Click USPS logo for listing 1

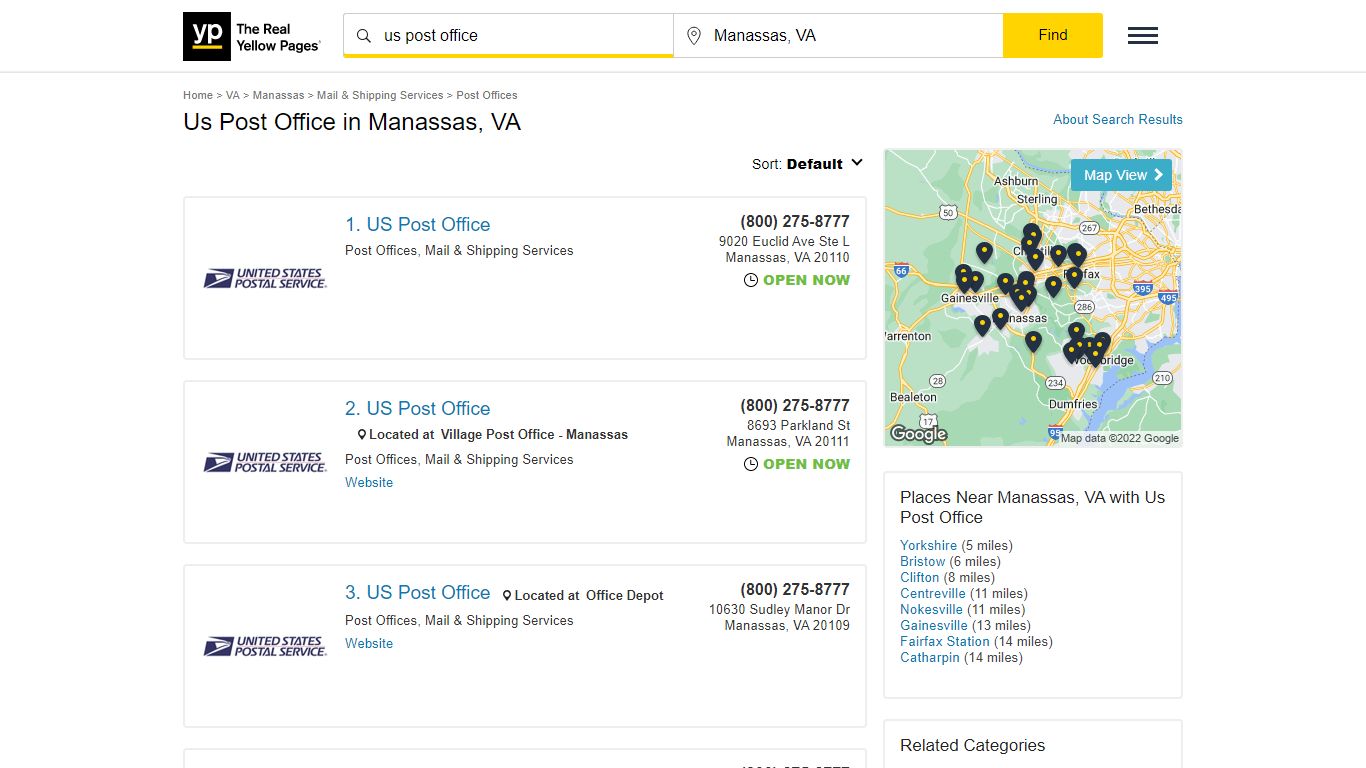pyautogui.click(x=265, y=278)
